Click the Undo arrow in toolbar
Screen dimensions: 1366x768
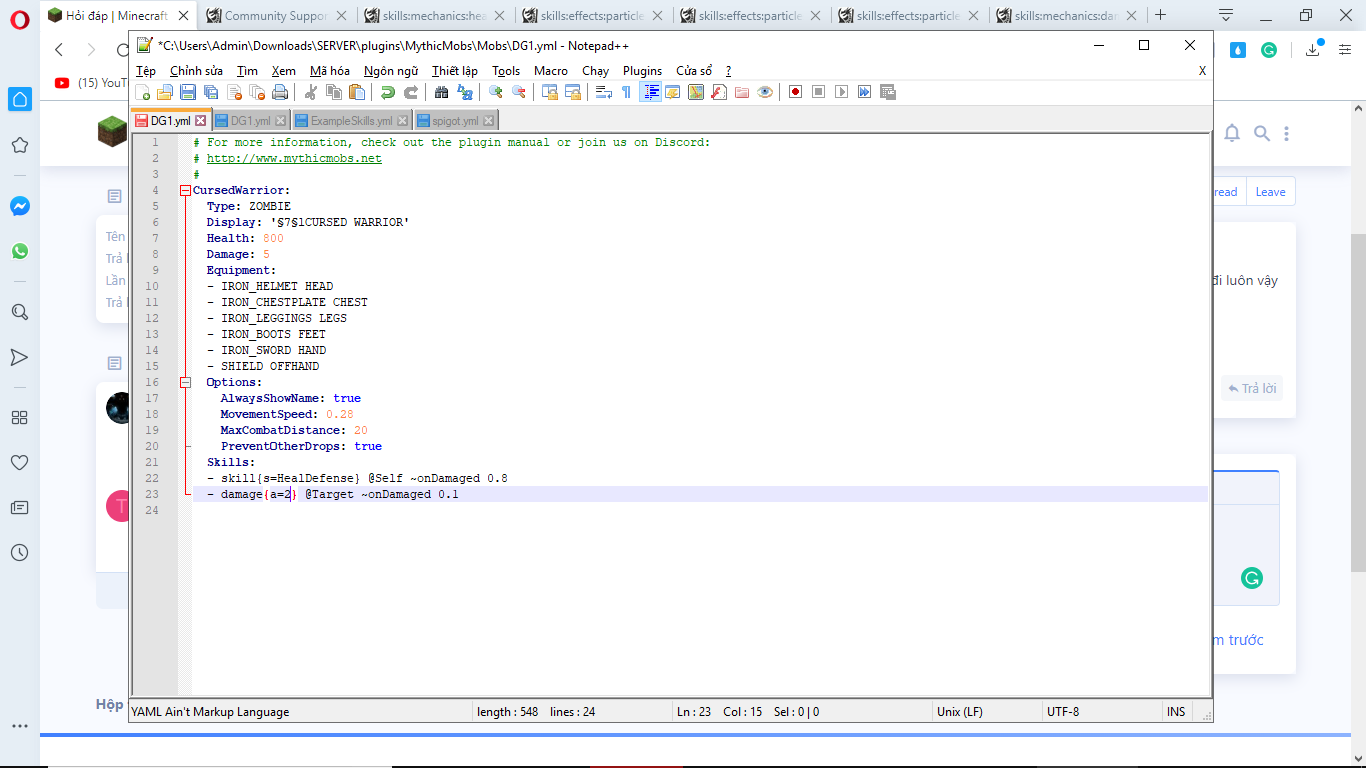[387, 92]
